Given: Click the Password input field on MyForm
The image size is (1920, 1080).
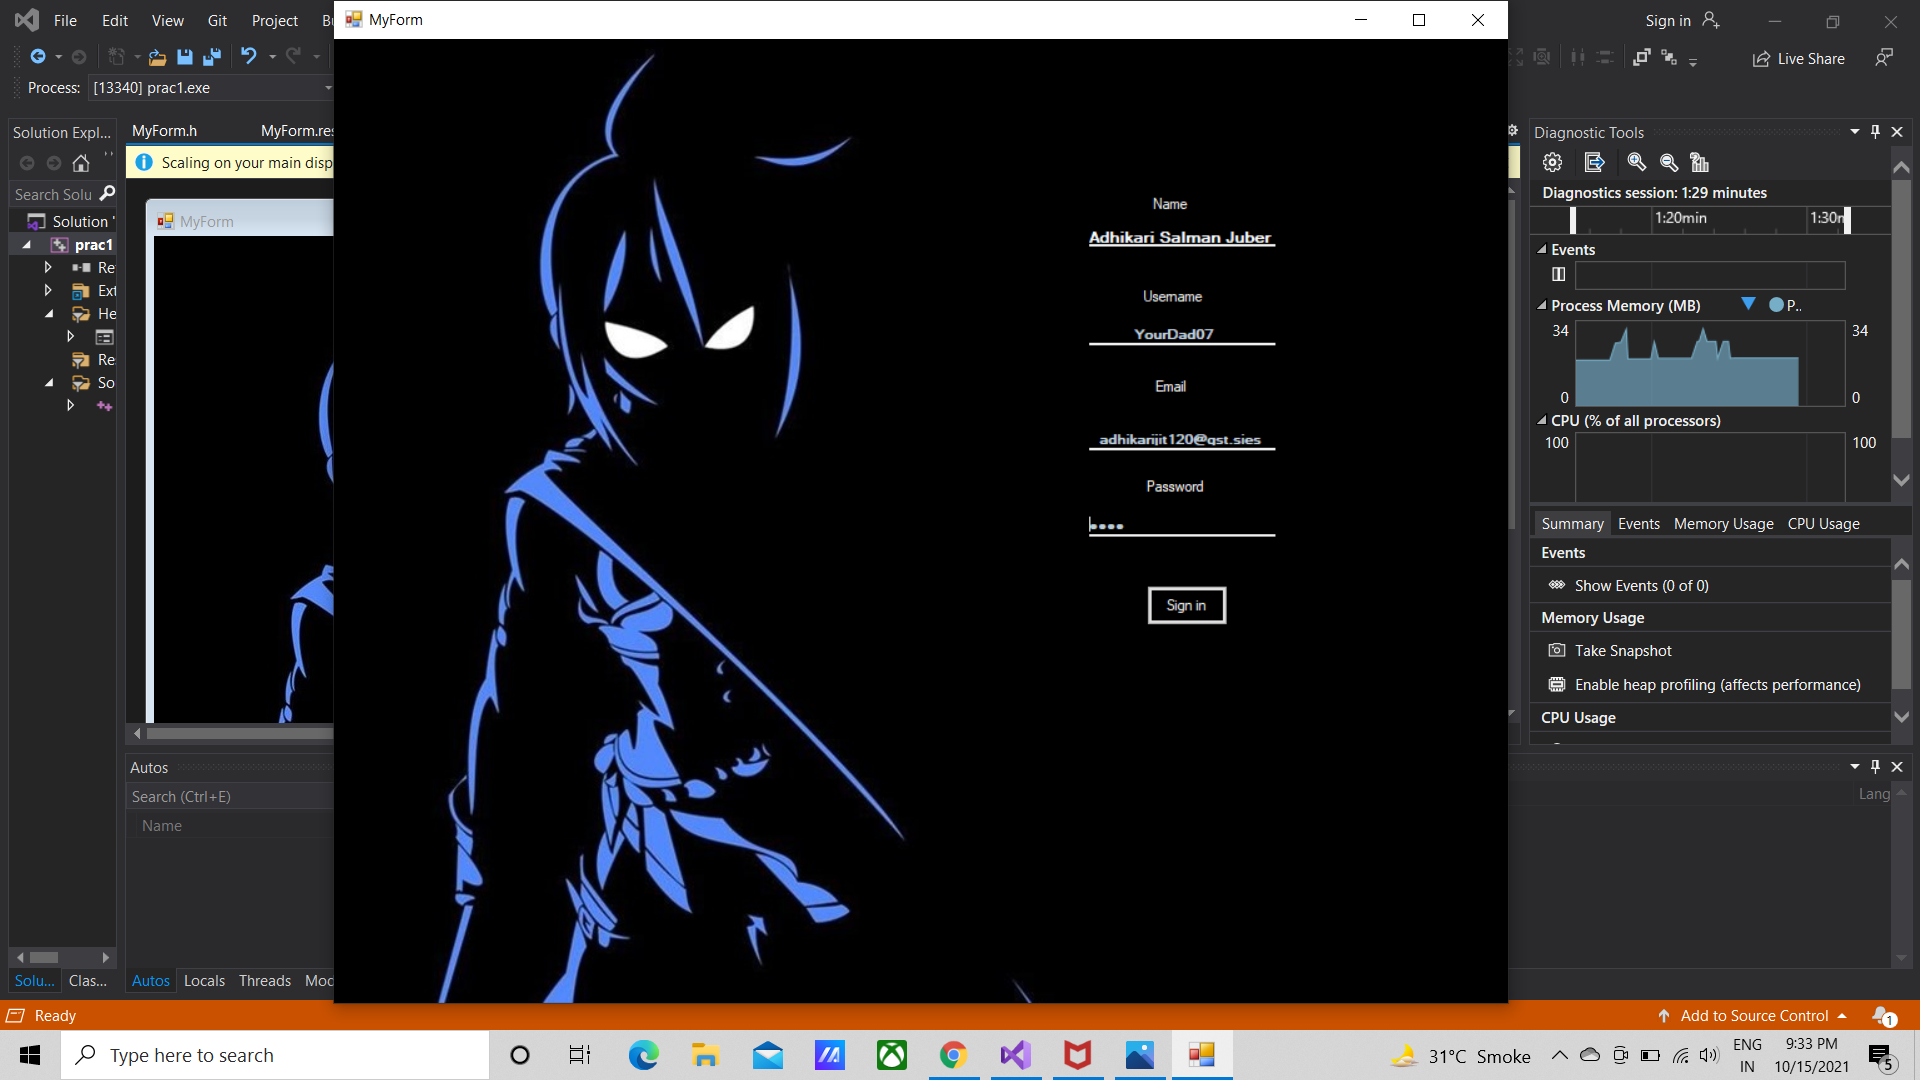Looking at the screenshot, I should pyautogui.click(x=1180, y=525).
